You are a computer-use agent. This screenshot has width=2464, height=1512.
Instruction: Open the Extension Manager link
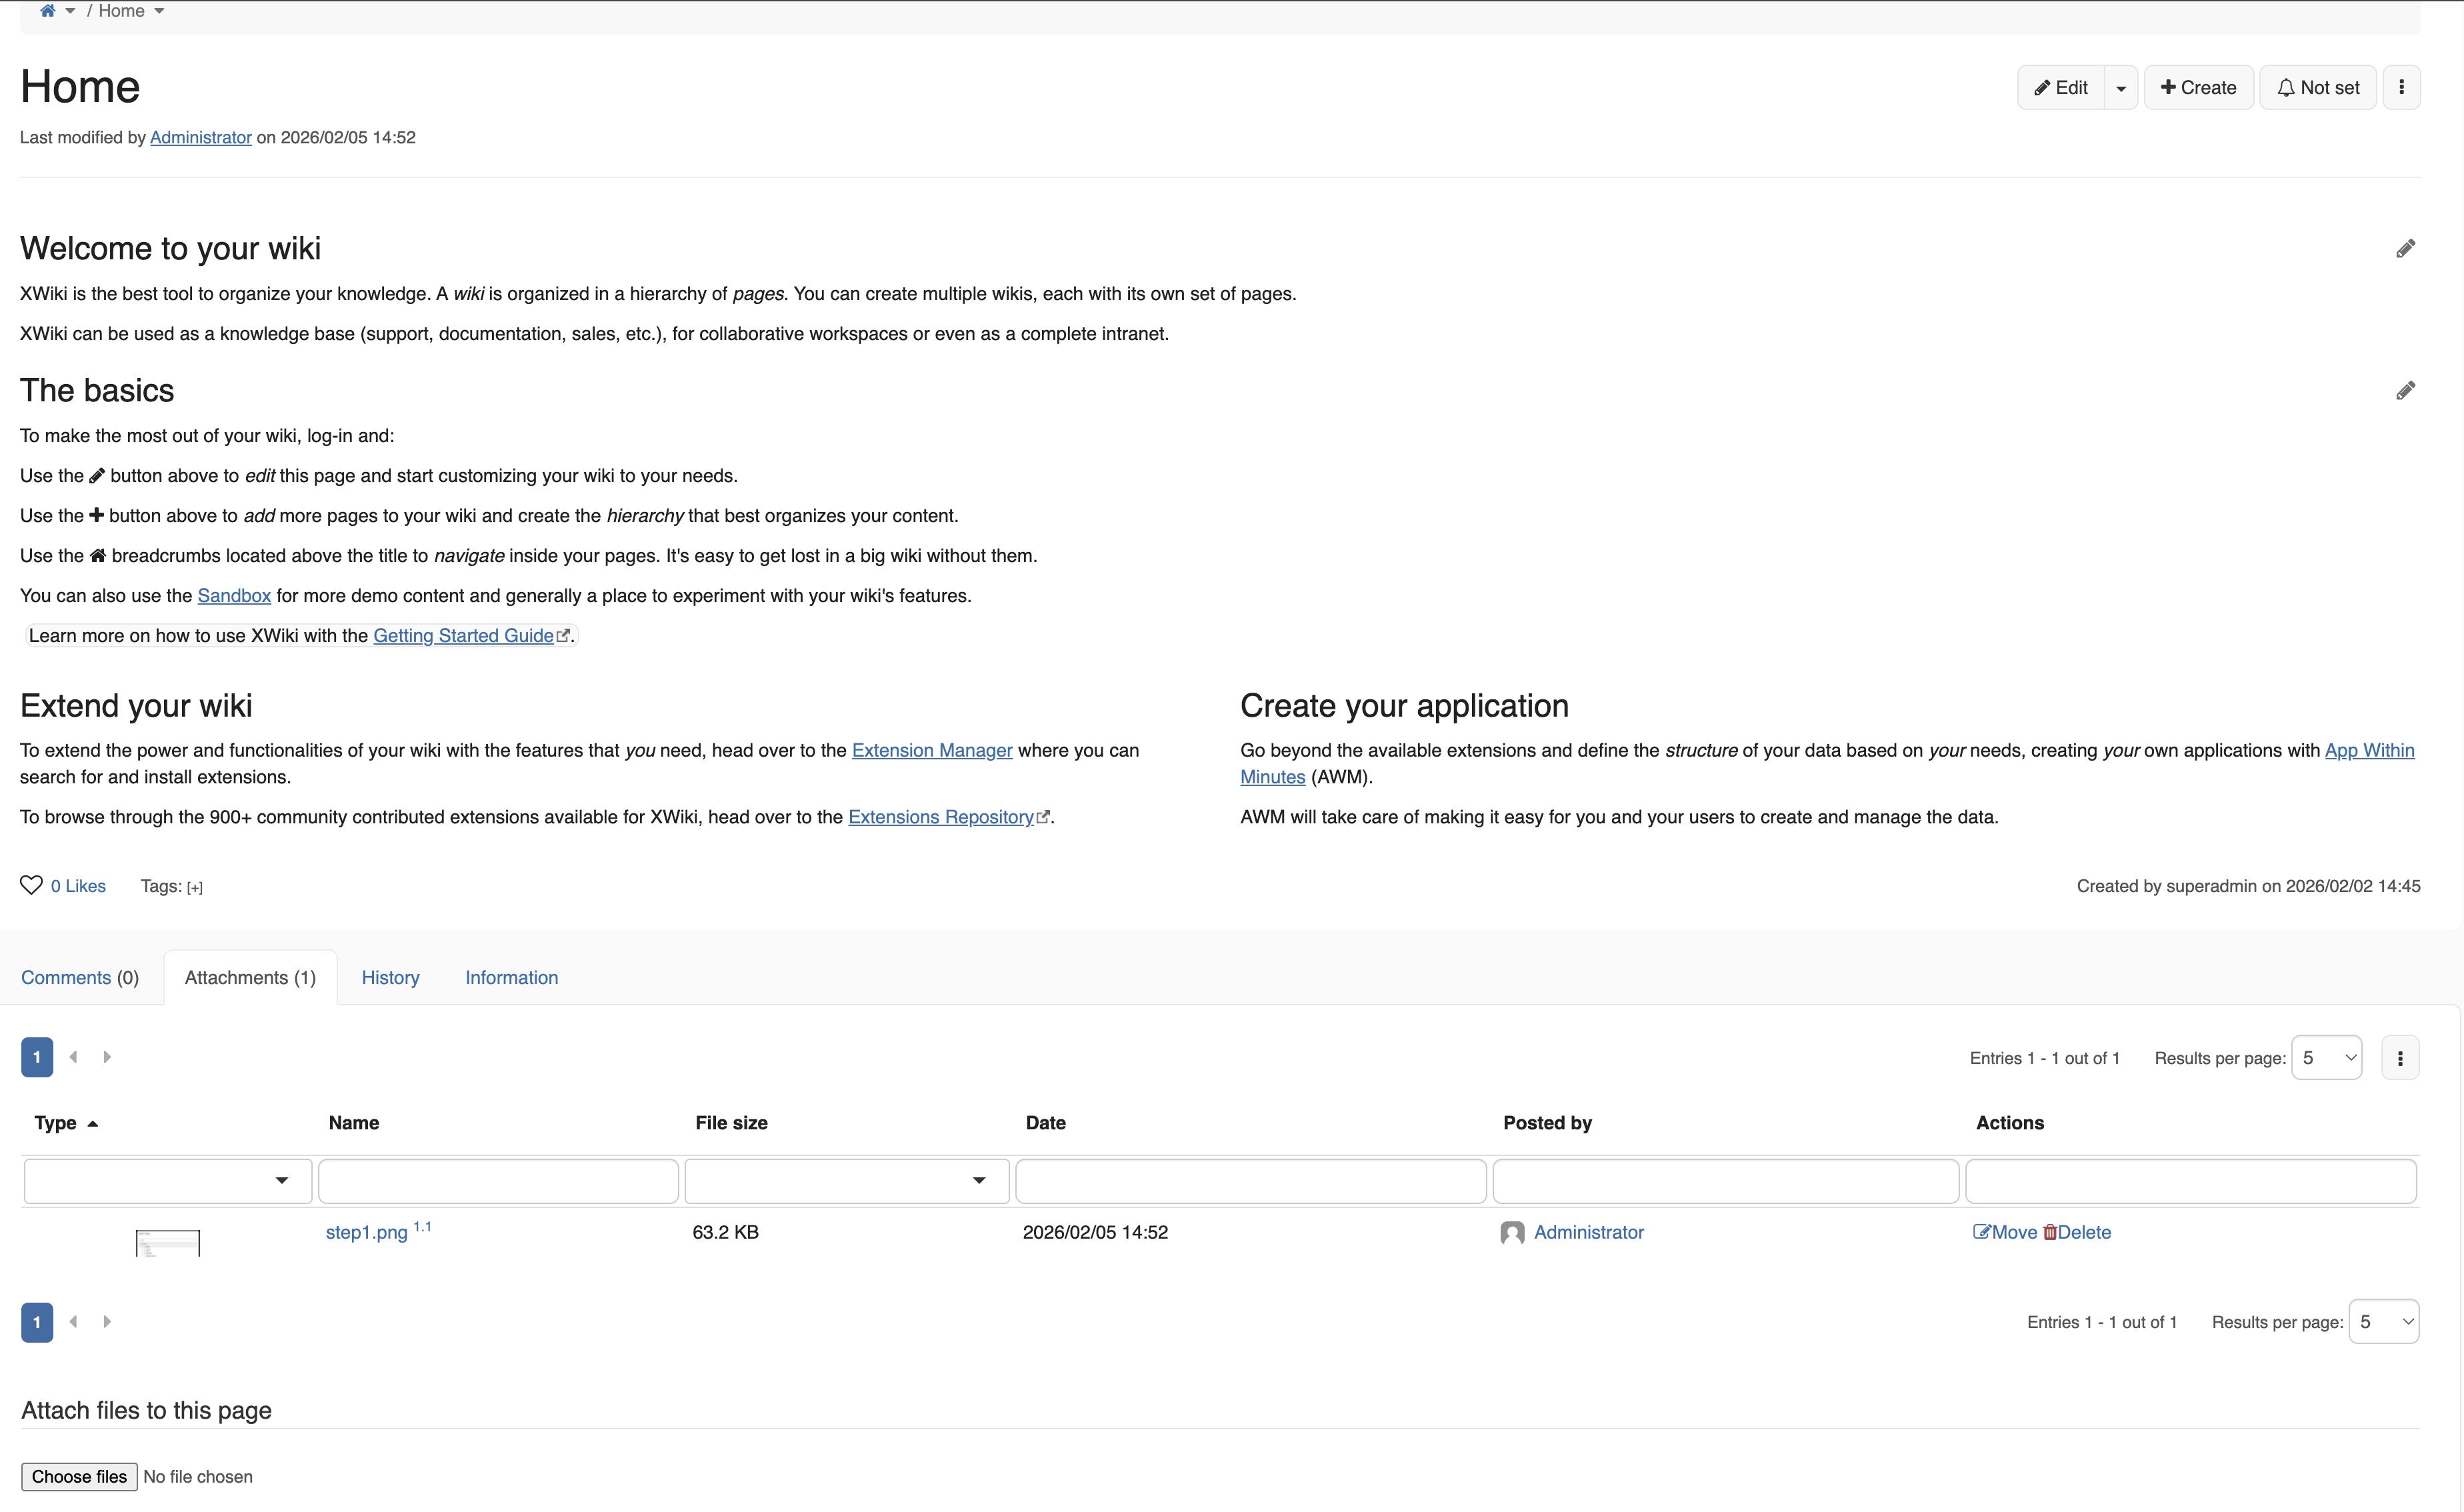(931, 750)
